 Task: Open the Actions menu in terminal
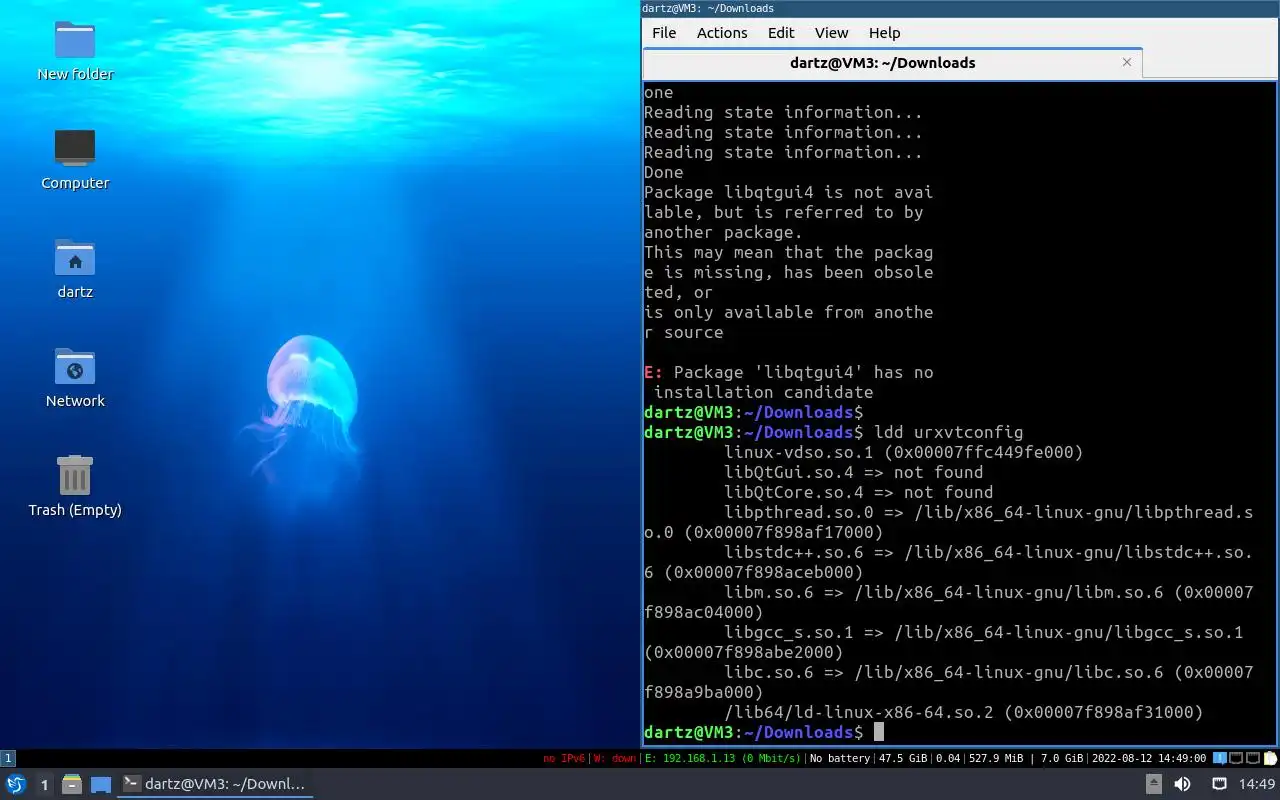tap(722, 33)
